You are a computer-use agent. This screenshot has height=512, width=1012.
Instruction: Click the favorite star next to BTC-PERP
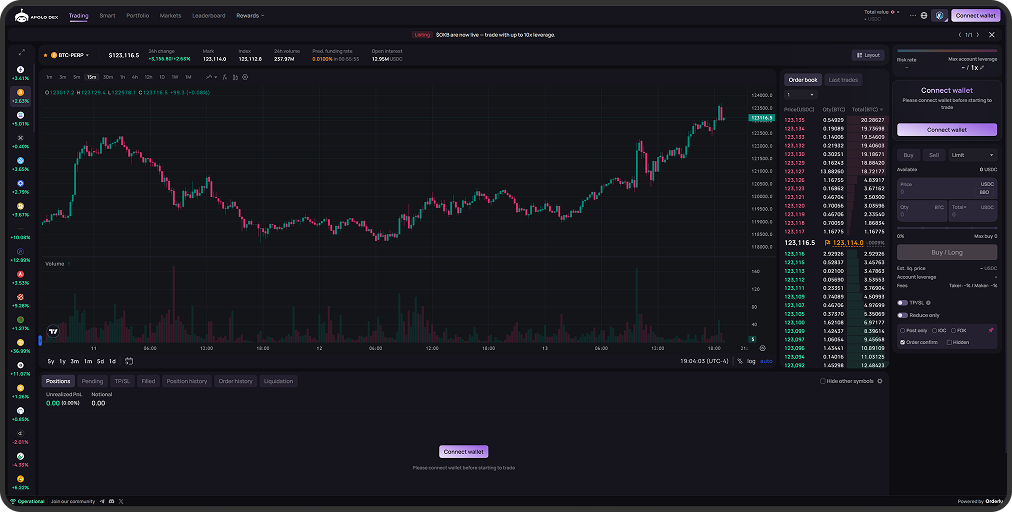tap(45, 55)
